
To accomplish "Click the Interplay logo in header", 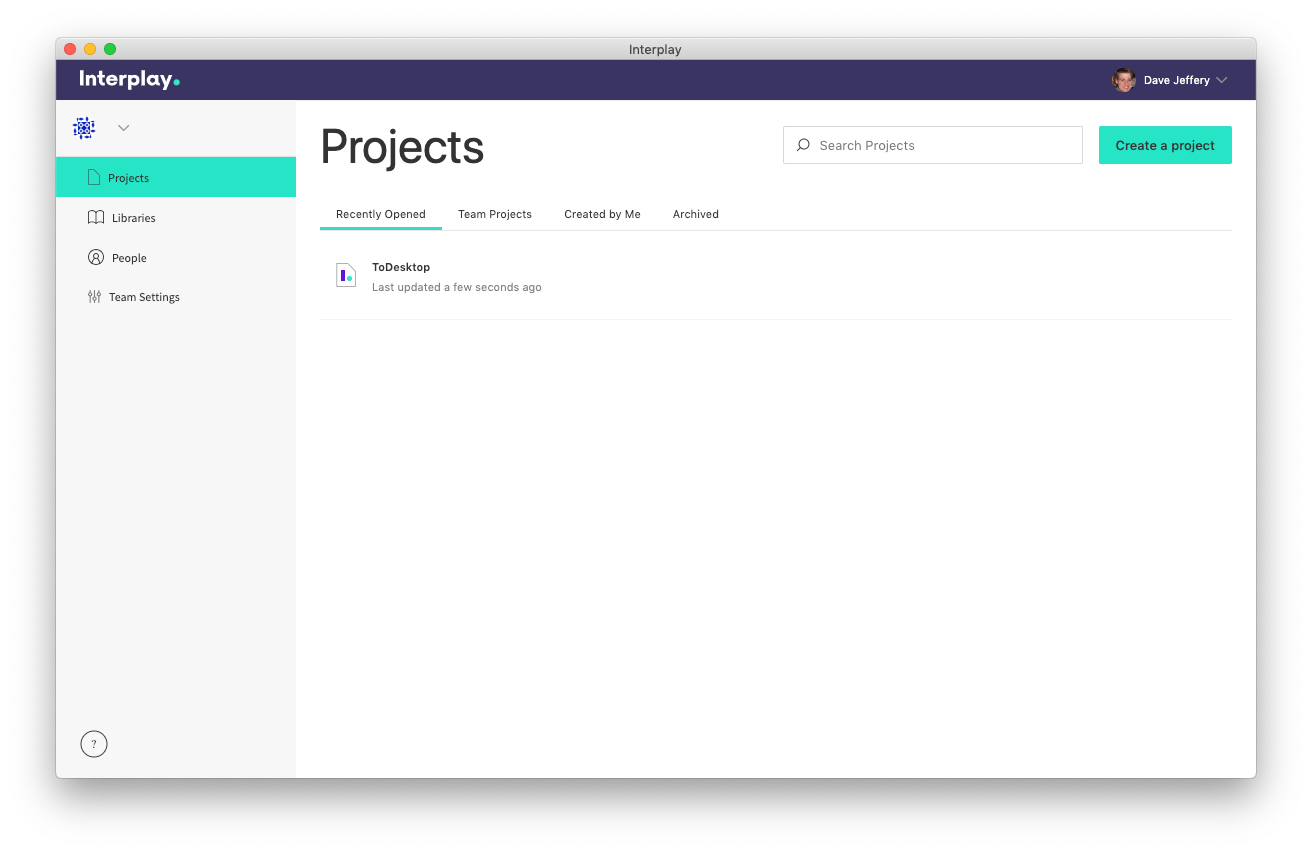I will point(129,80).
